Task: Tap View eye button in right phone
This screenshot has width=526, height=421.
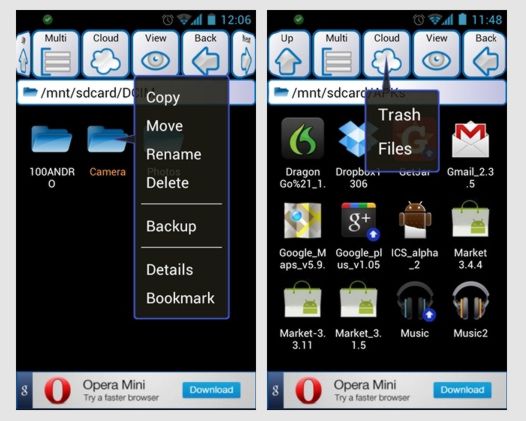Action: [x=436, y=54]
